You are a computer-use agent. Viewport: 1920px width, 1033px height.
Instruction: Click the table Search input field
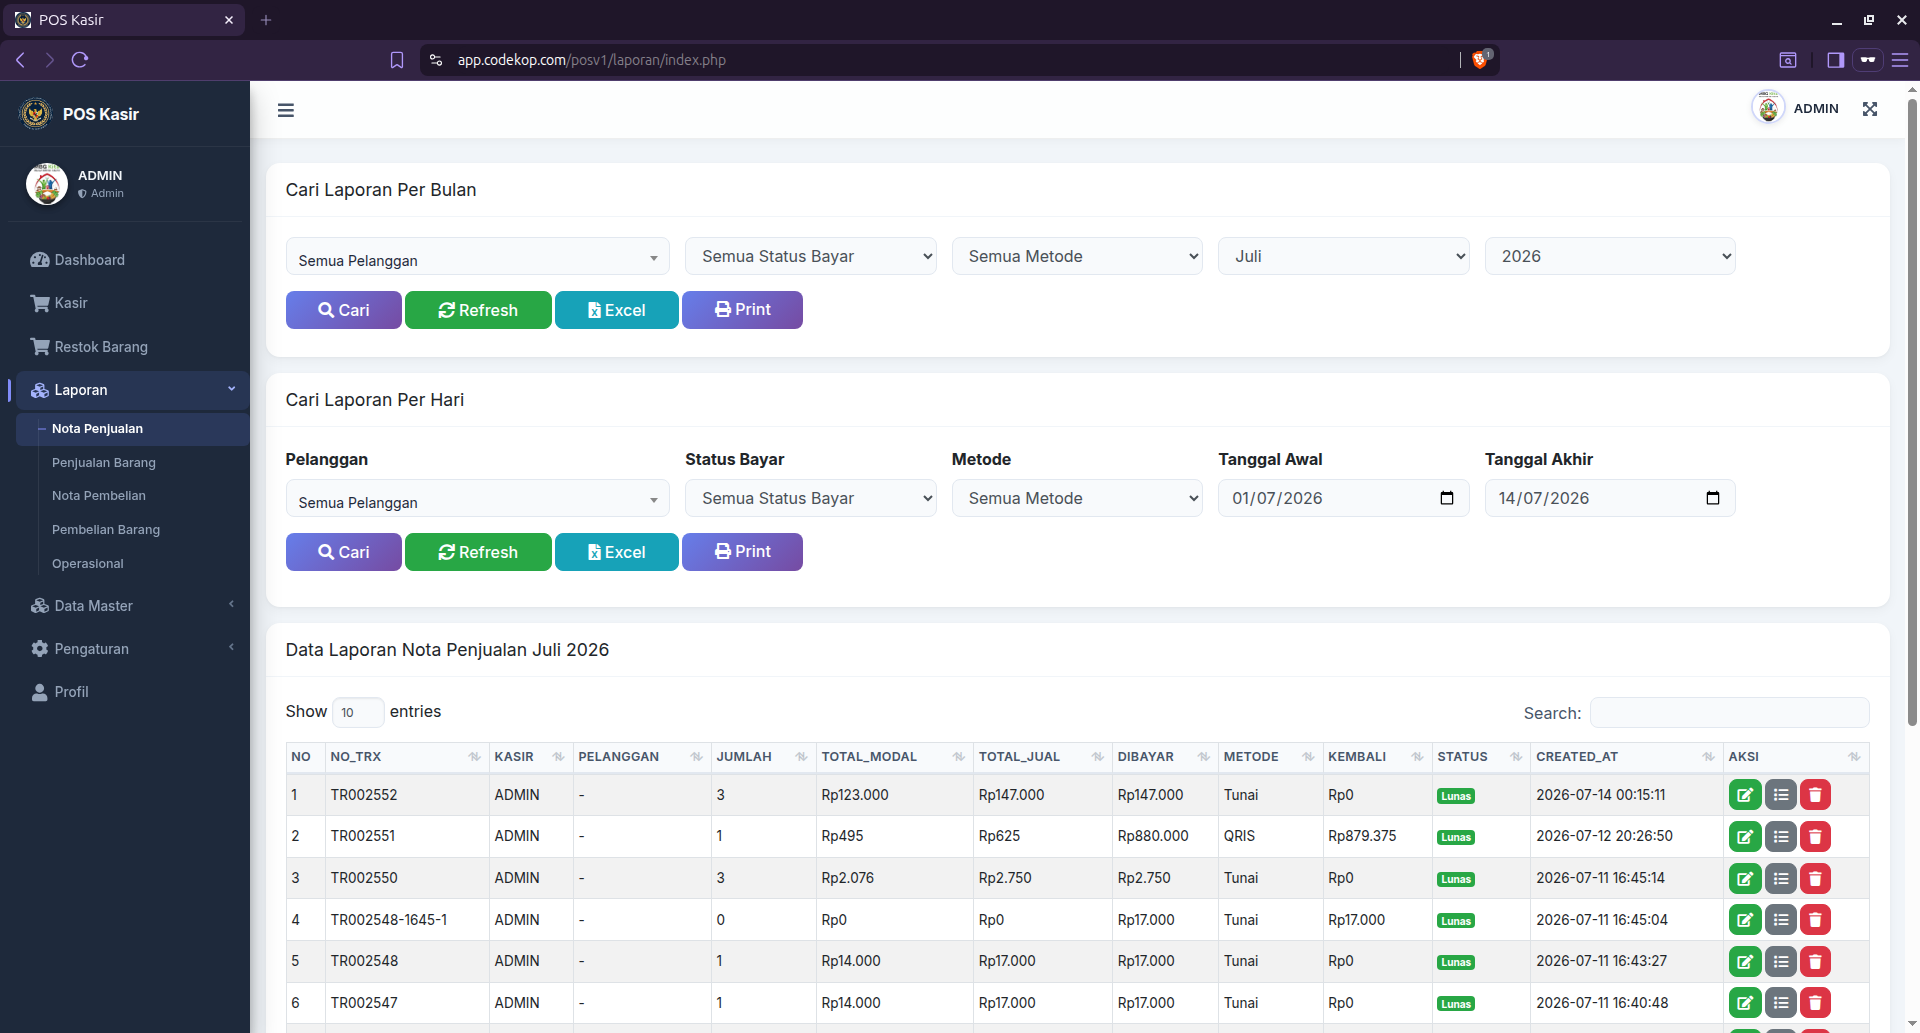(1729, 713)
